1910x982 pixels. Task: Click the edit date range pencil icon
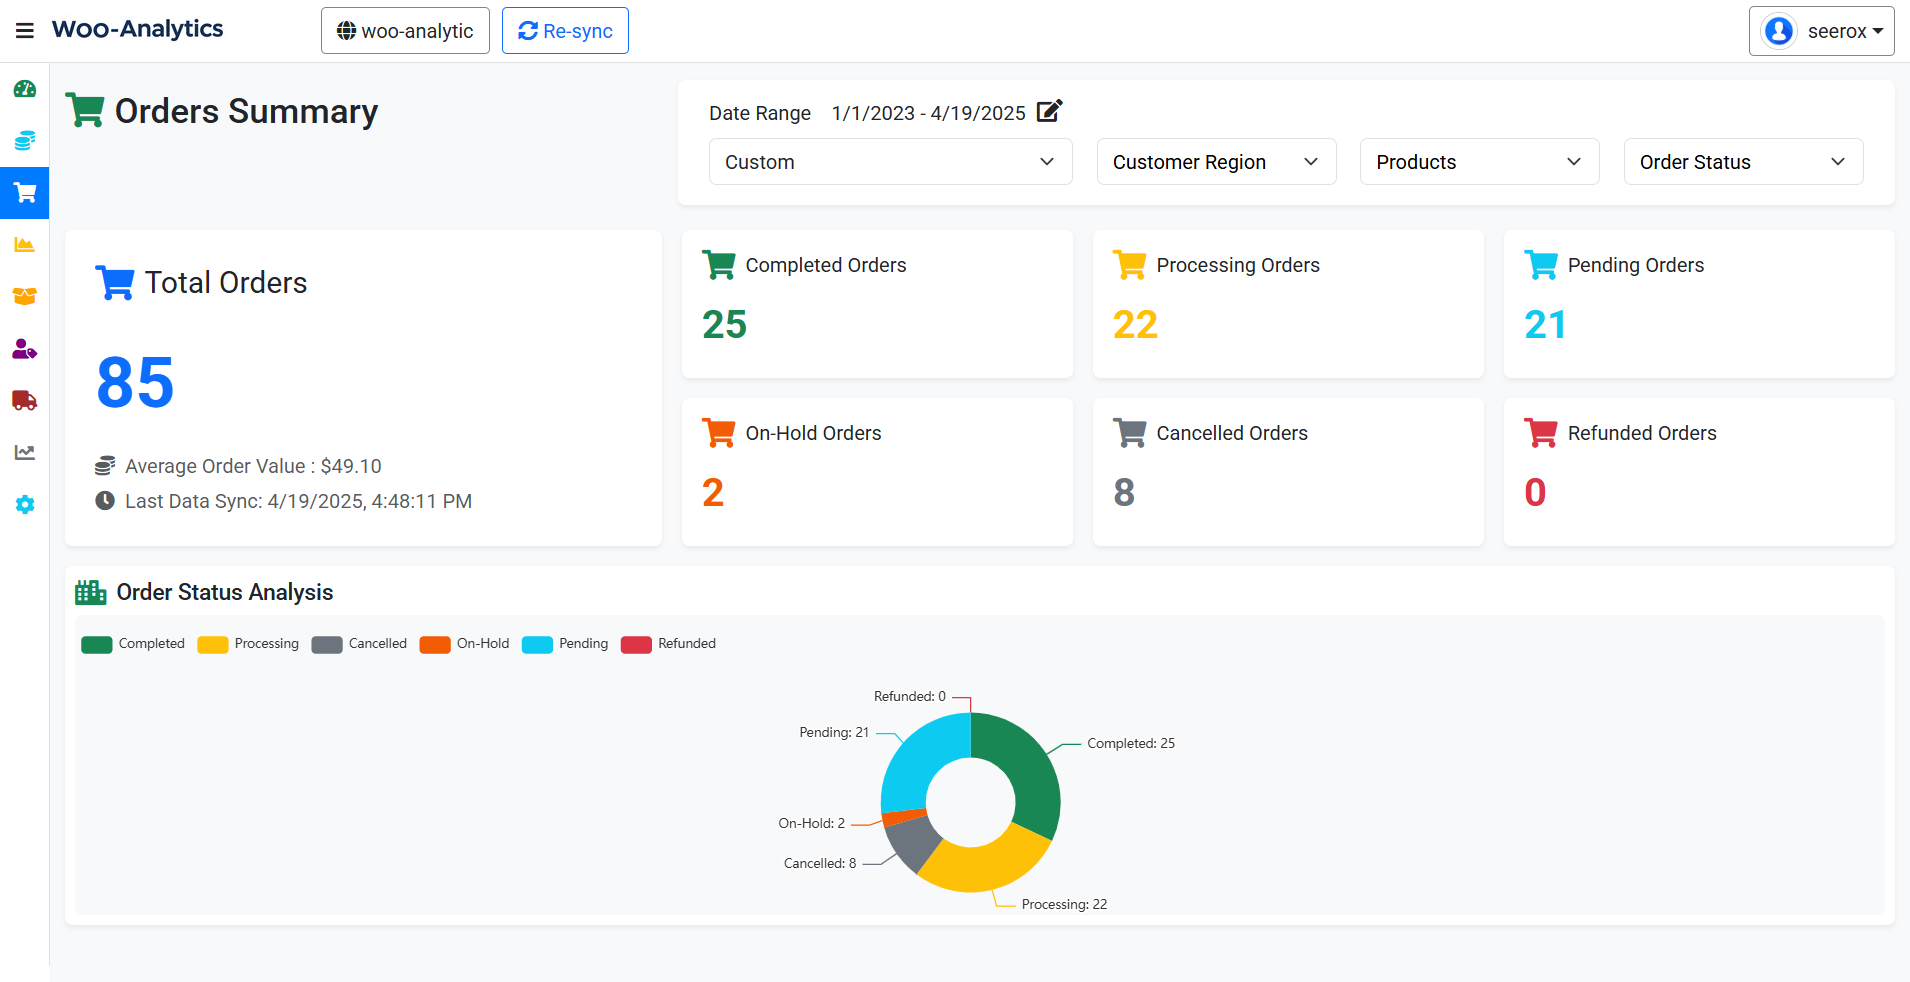pos(1049,111)
